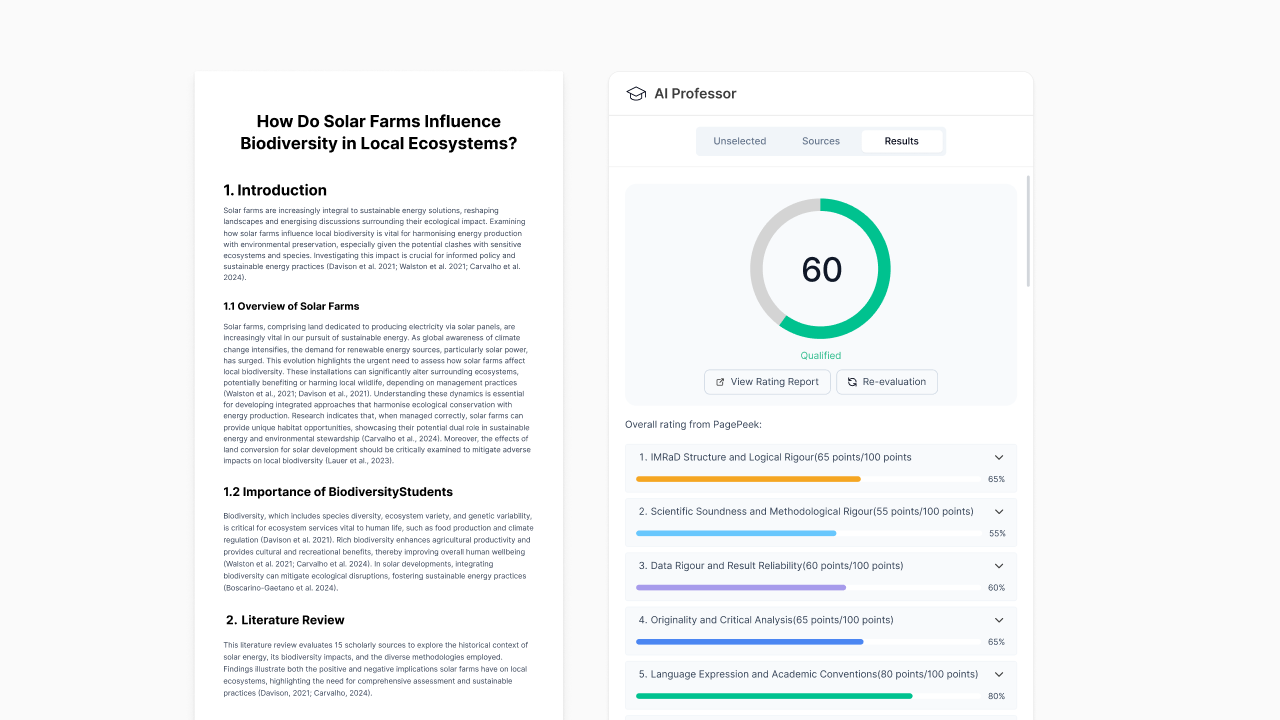Expand Scientific Soundness and Methodological Rigour chevron
Image resolution: width=1280 pixels, height=720 pixels.
tap(998, 511)
